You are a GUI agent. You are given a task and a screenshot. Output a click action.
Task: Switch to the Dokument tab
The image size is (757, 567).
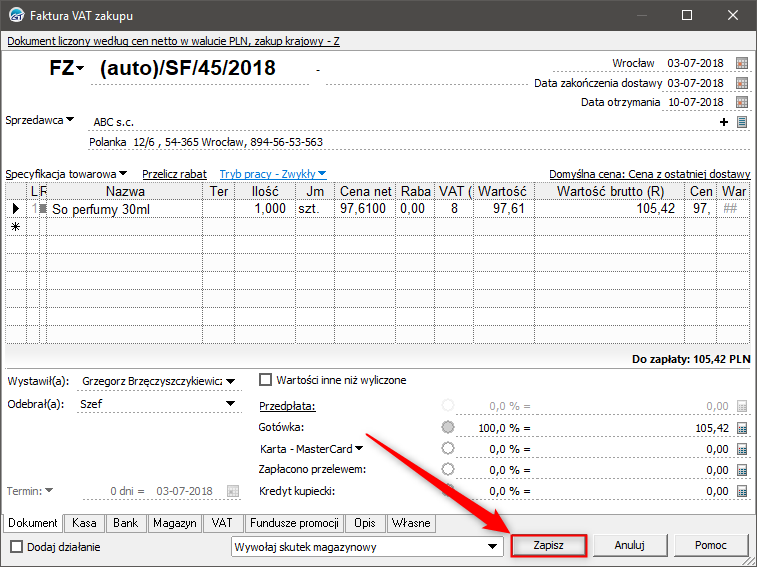(x=33, y=523)
